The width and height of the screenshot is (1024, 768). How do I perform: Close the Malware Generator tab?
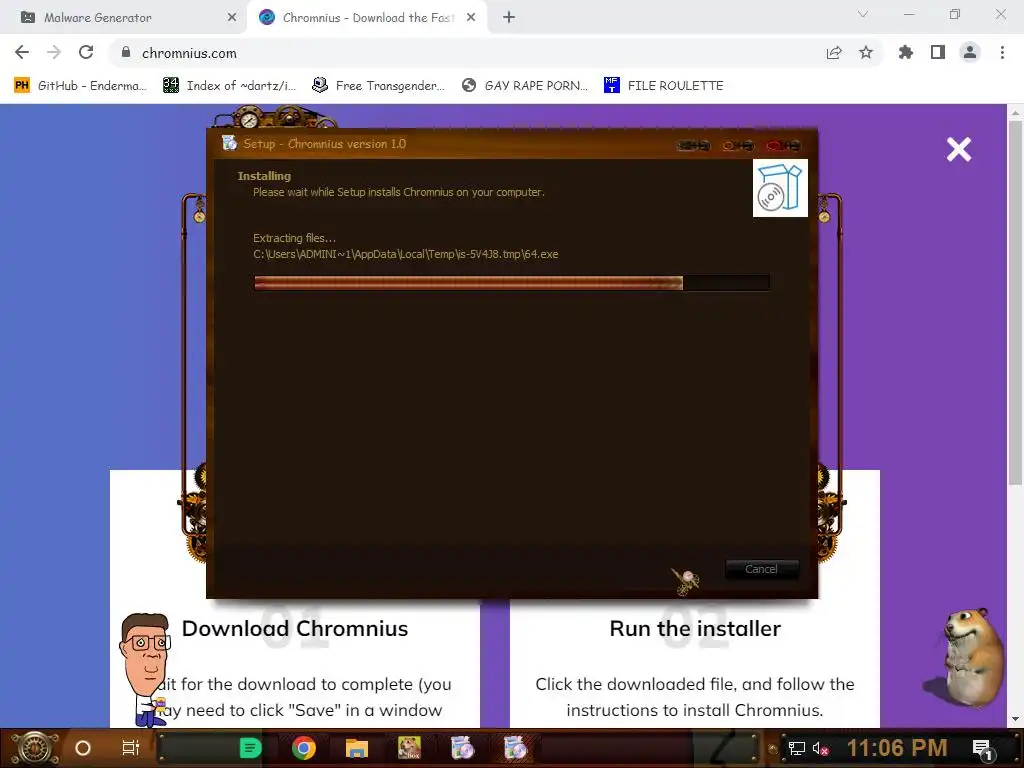pyautogui.click(x=231, y=18)
